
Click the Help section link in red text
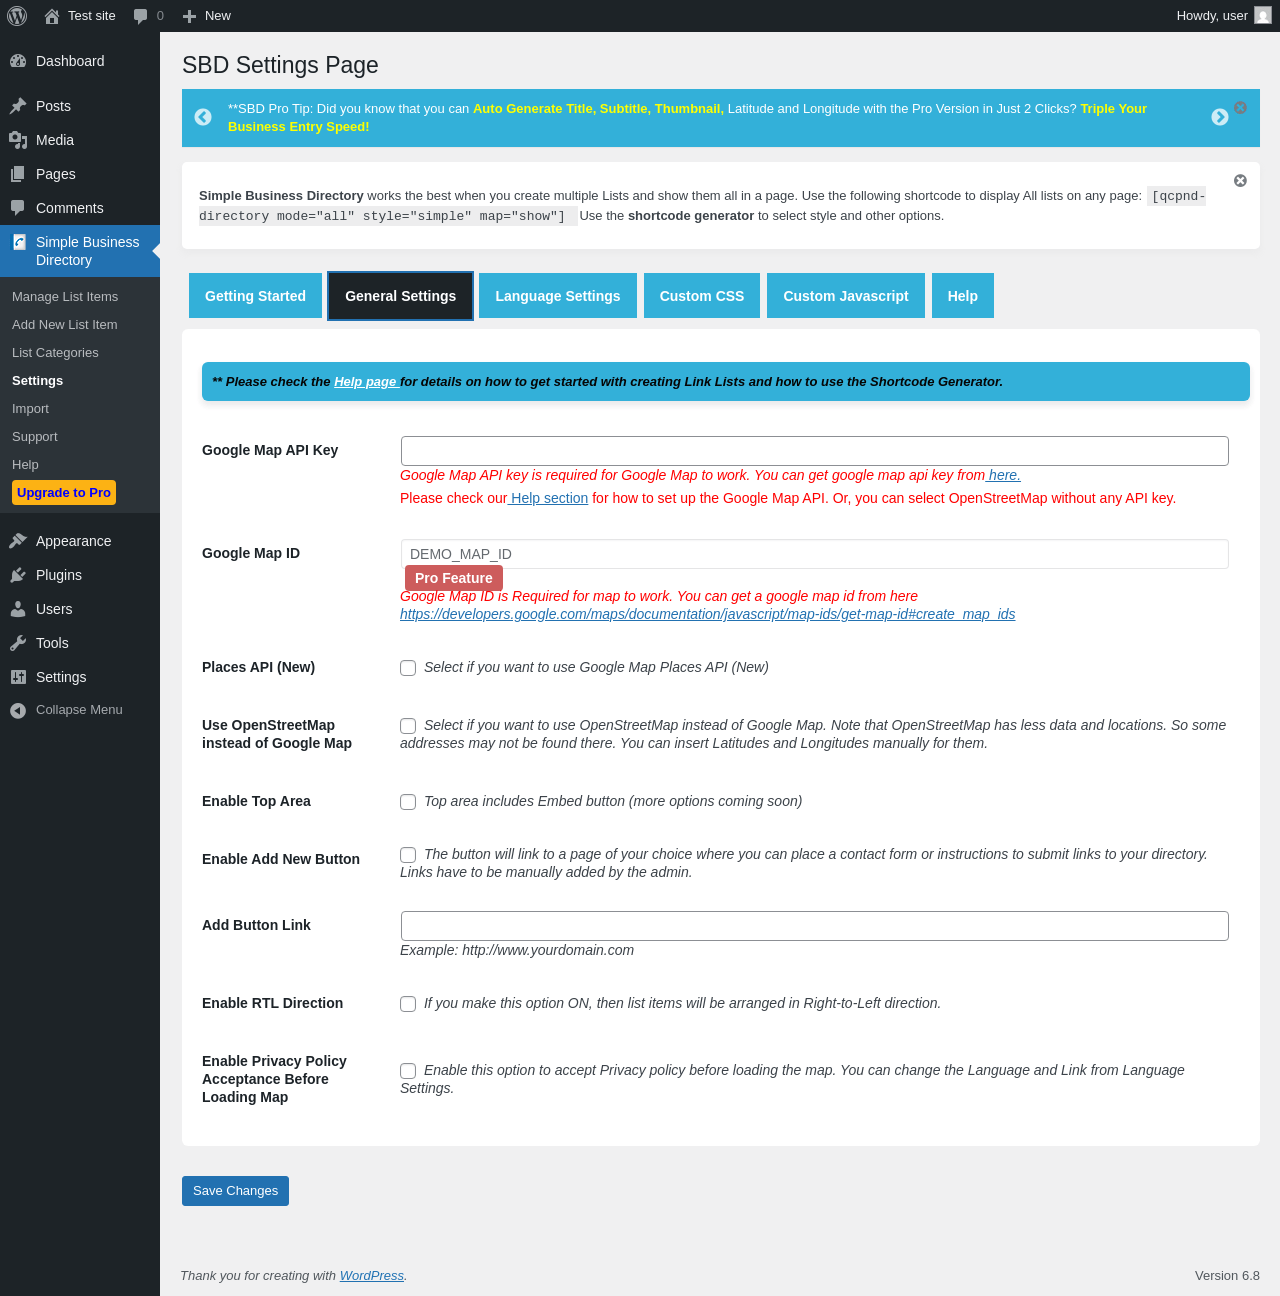[549, 498]
